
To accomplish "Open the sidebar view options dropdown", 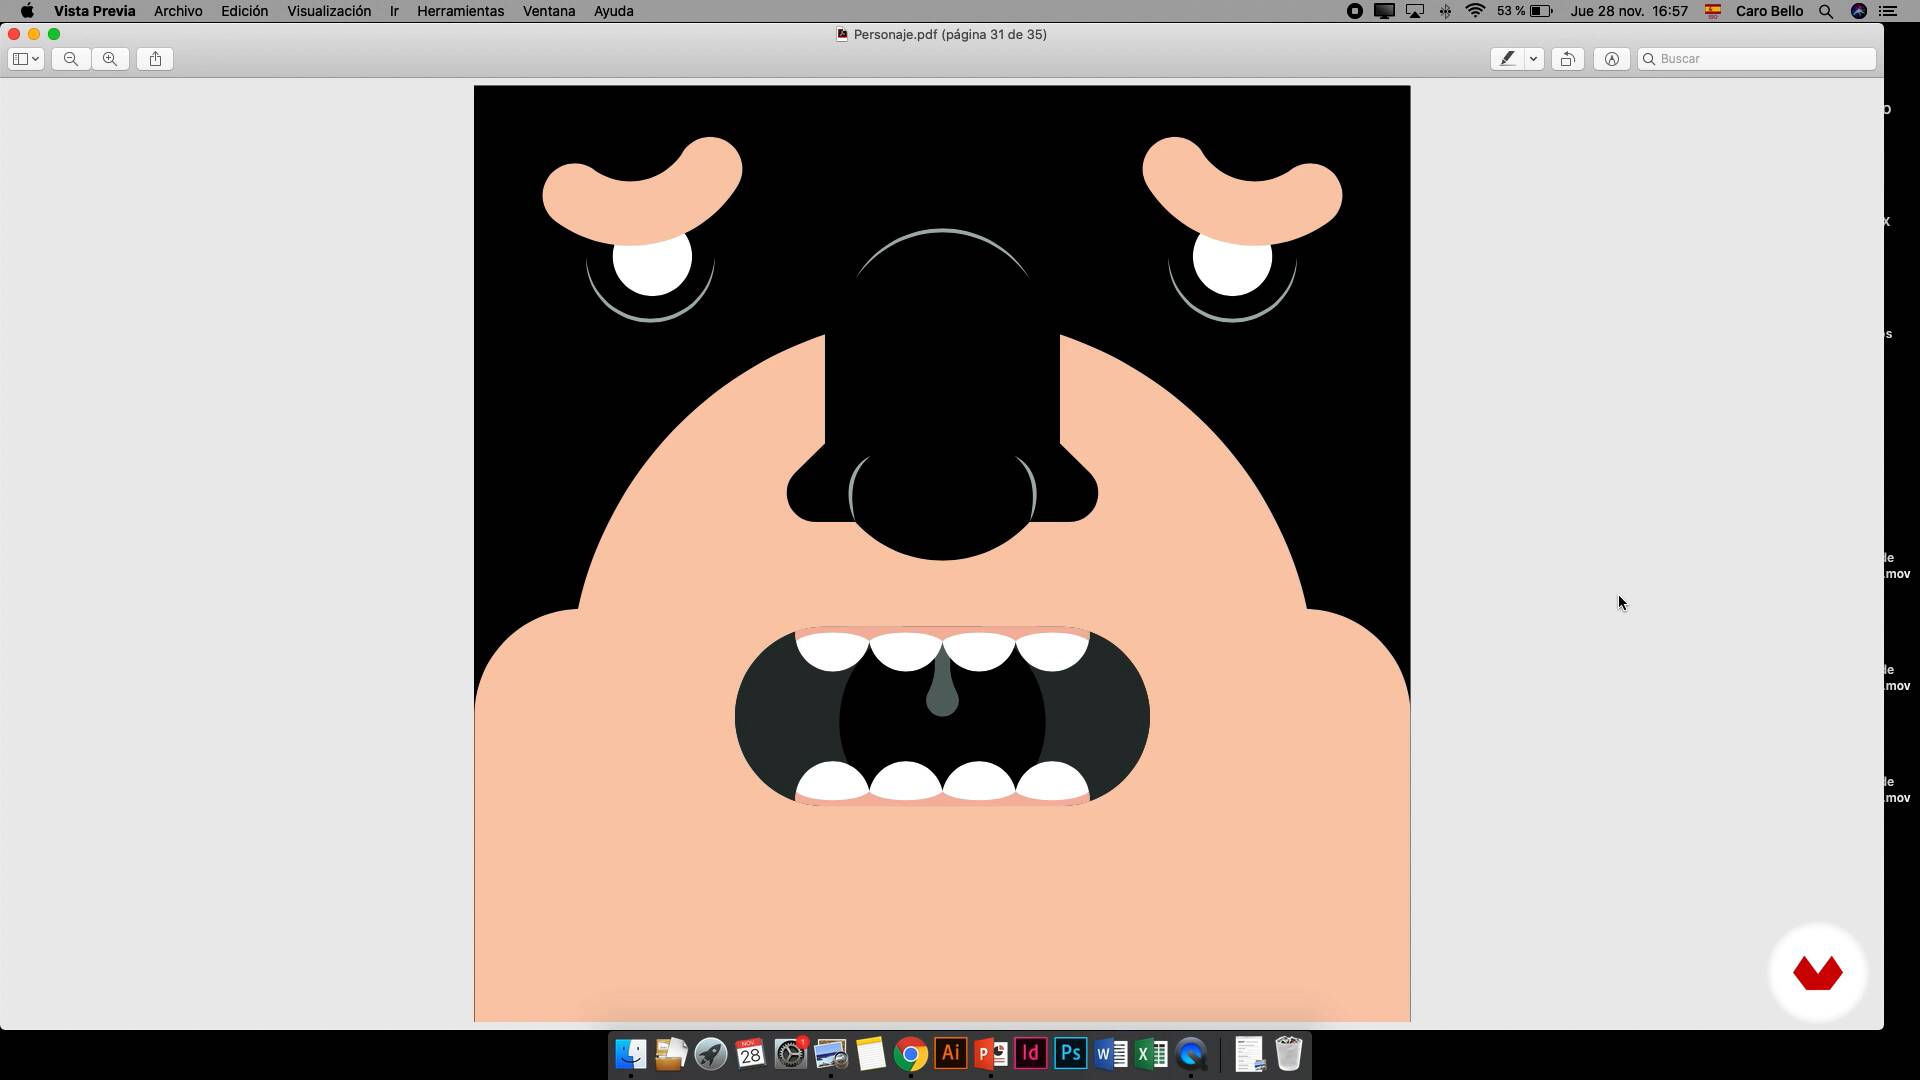I will [x=25, y=59].
